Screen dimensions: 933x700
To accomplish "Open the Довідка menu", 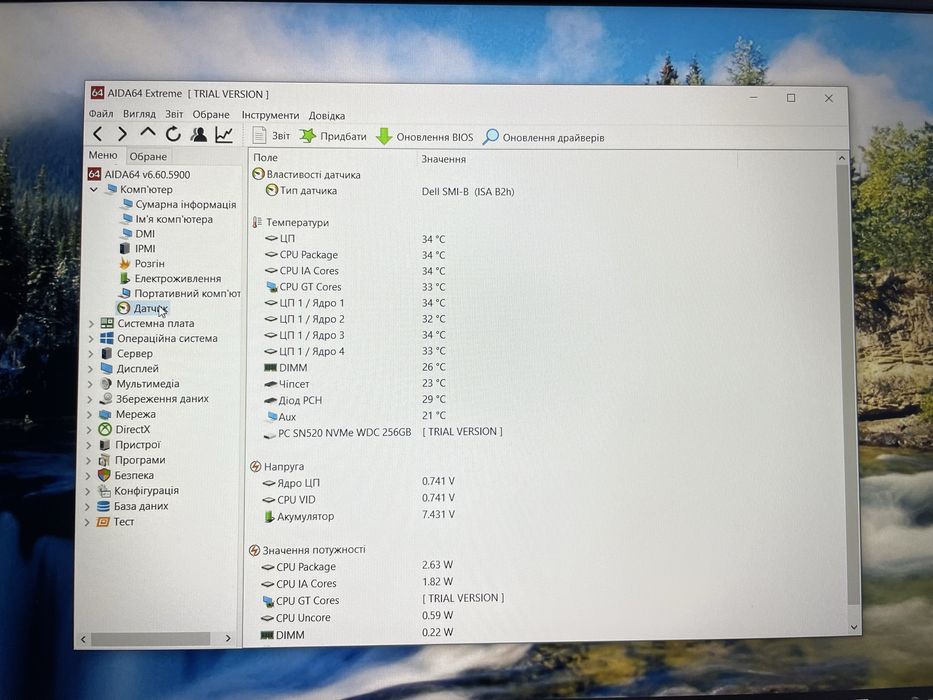I will click(x=327, y=115).
